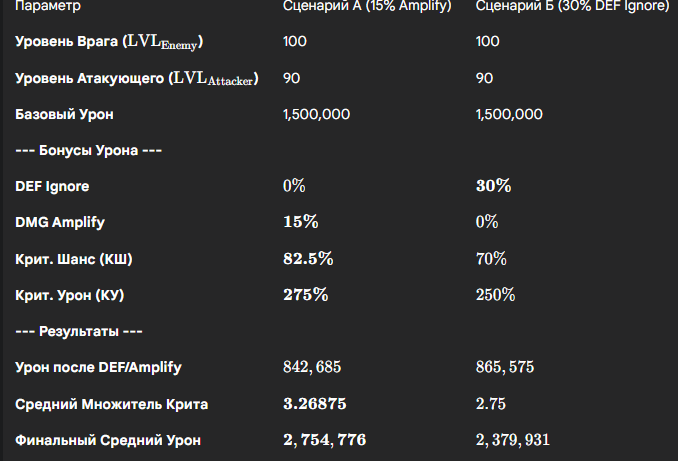
Task: Click the Уровень Врага row label
Action: [x=109, y=42]
